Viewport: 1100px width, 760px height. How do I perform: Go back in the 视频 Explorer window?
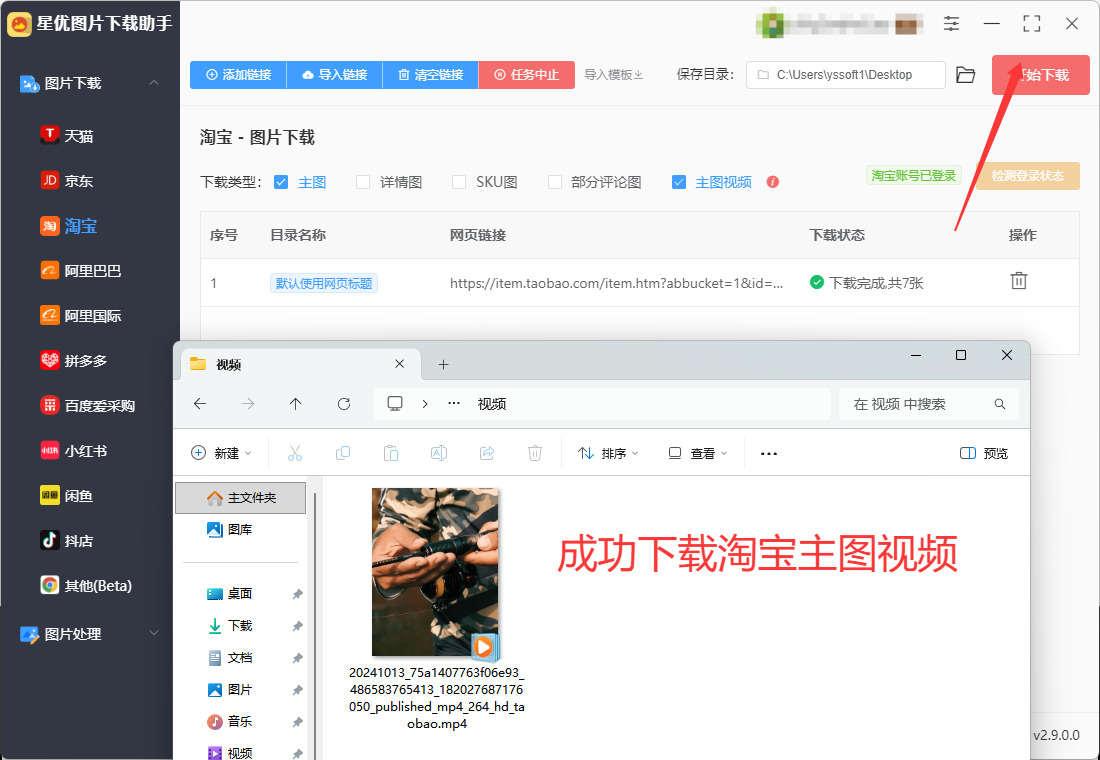click(200, 404)
